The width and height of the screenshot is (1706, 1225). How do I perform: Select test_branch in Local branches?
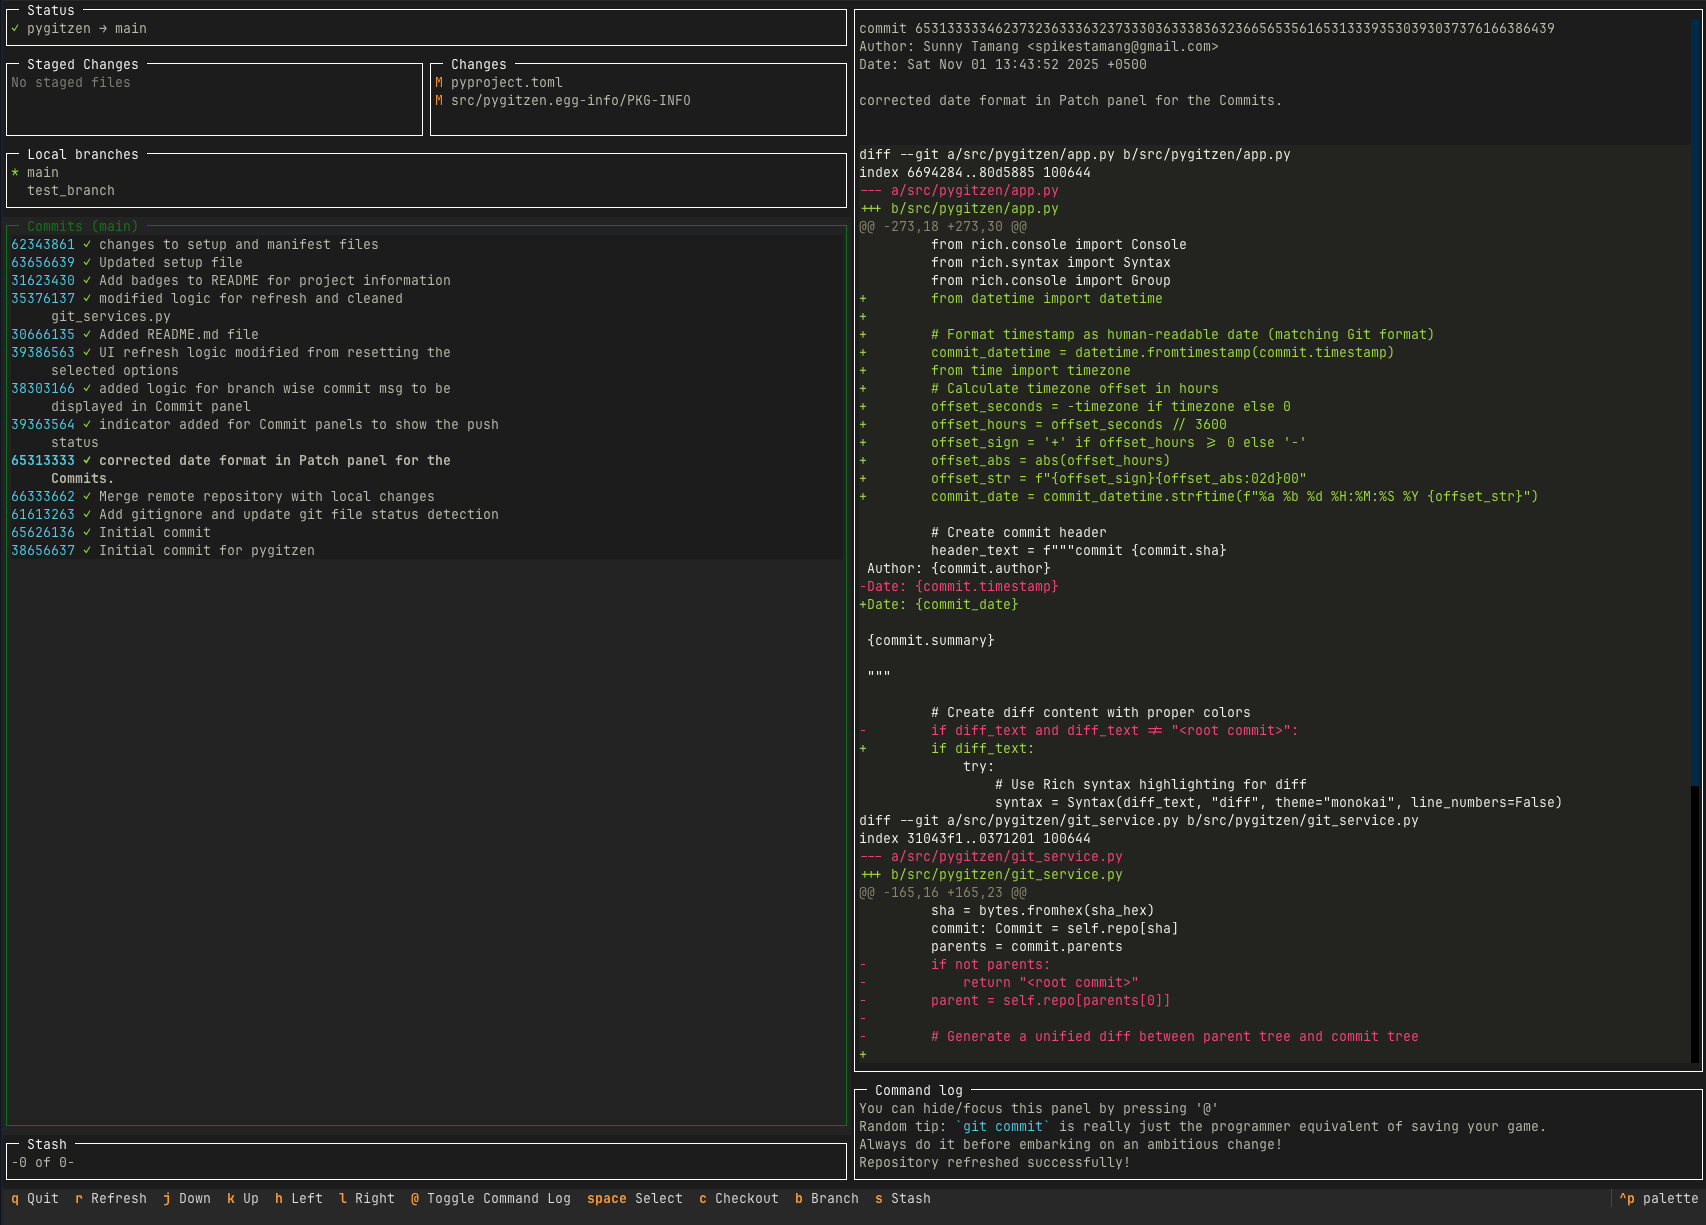(x=70, y=190)
